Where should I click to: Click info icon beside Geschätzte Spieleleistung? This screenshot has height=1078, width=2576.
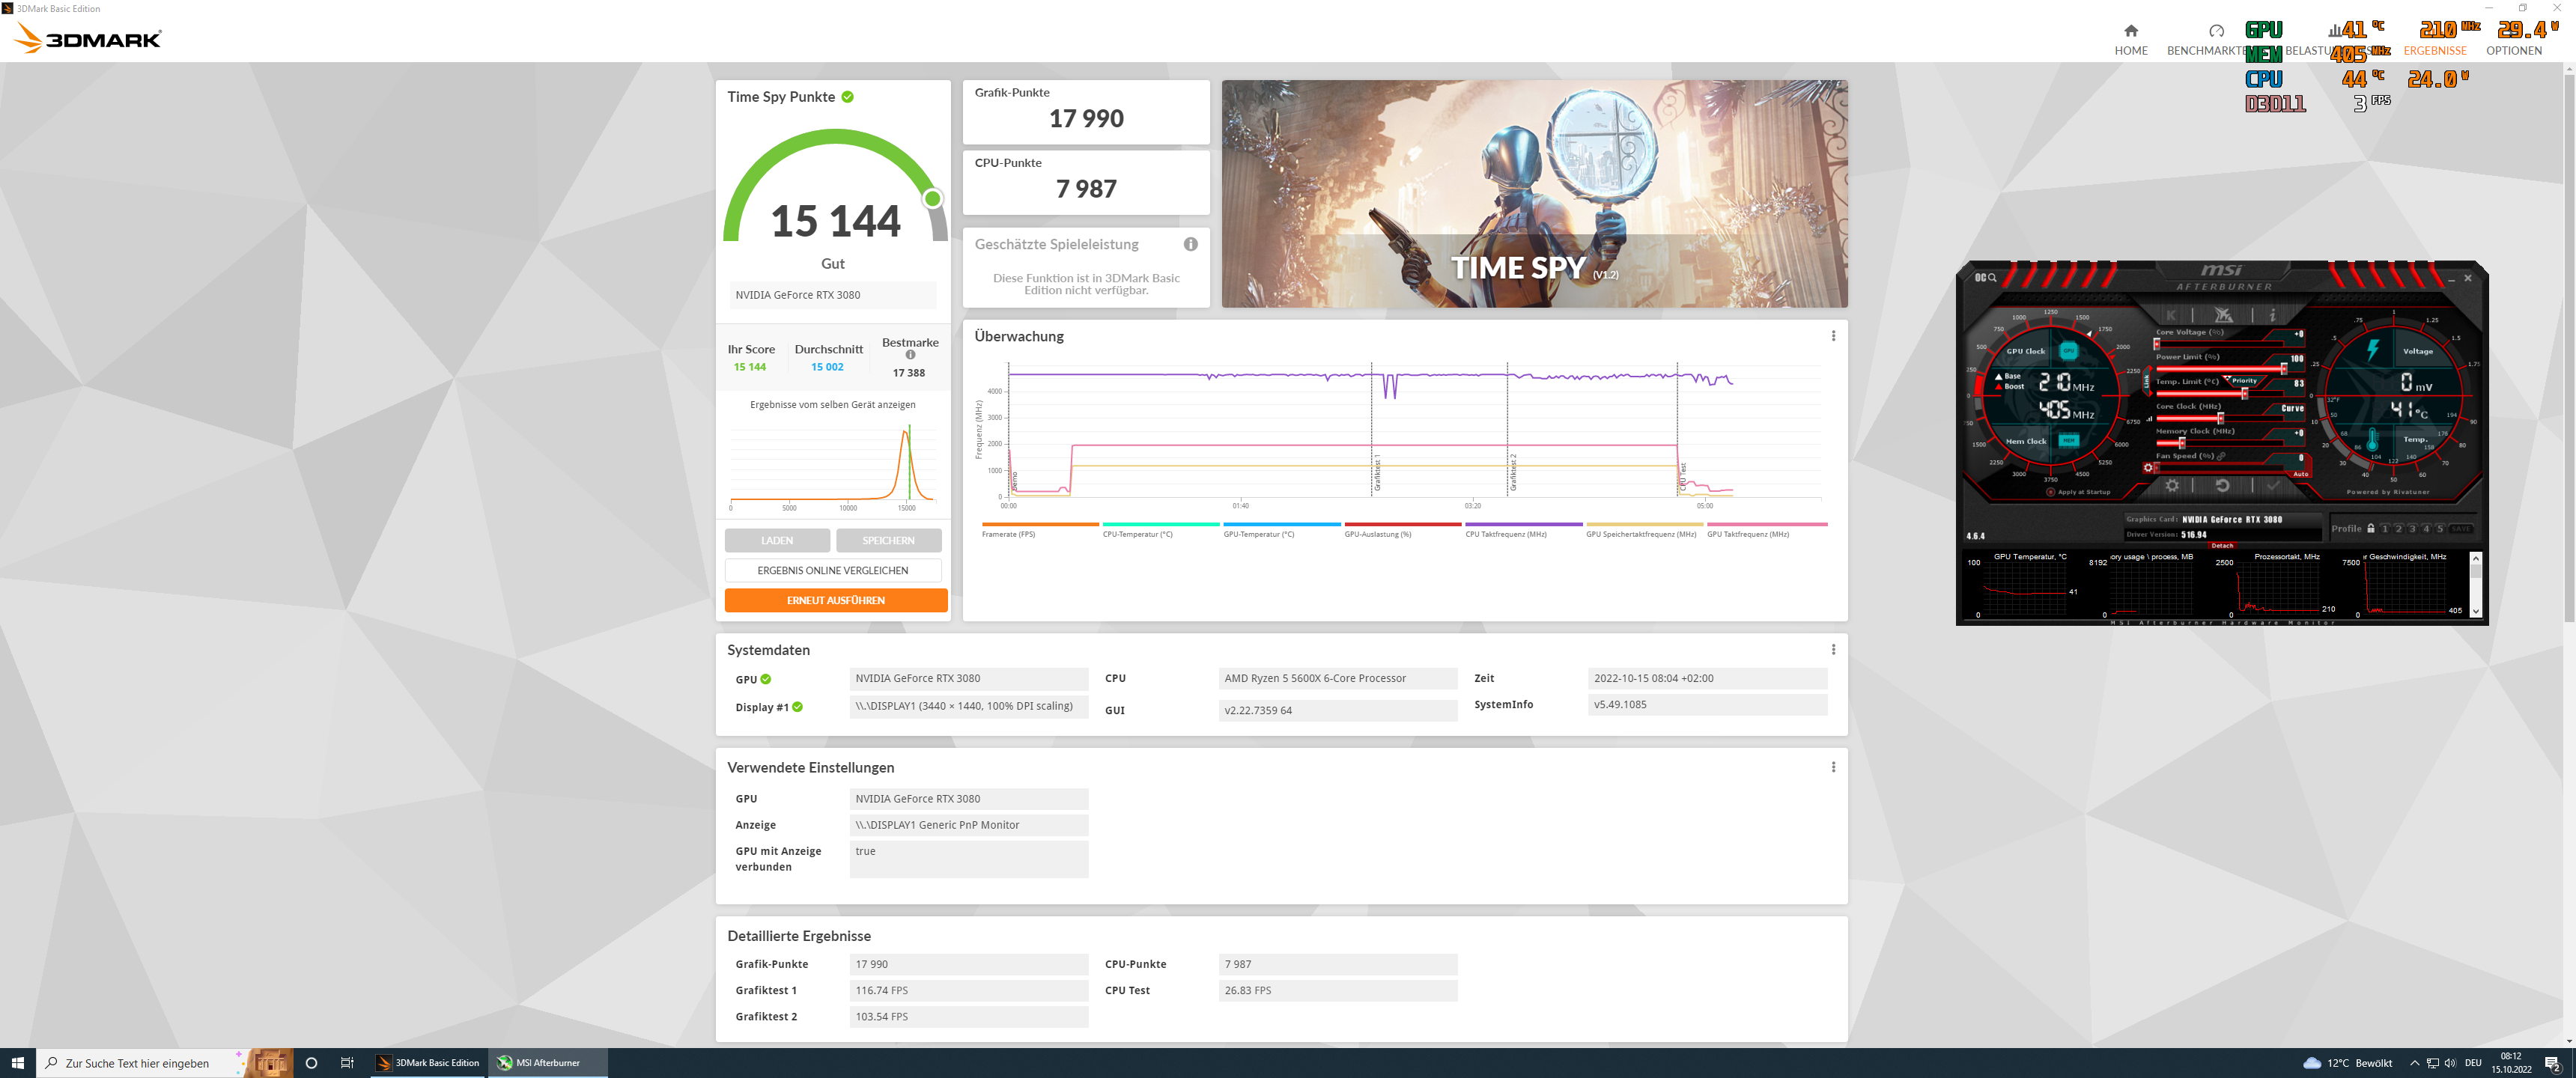pos(1190,244)
